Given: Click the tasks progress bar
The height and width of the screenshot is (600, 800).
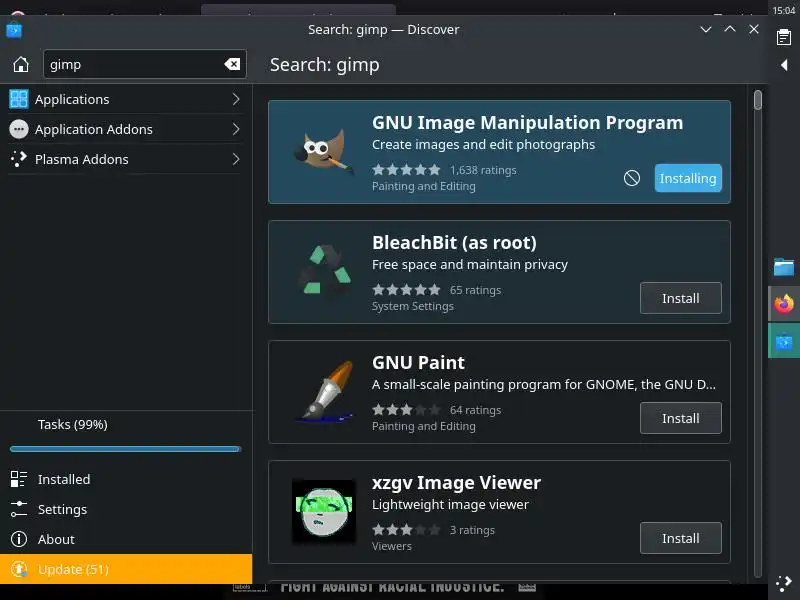Looking at the screenshot, I should [126, 449].
